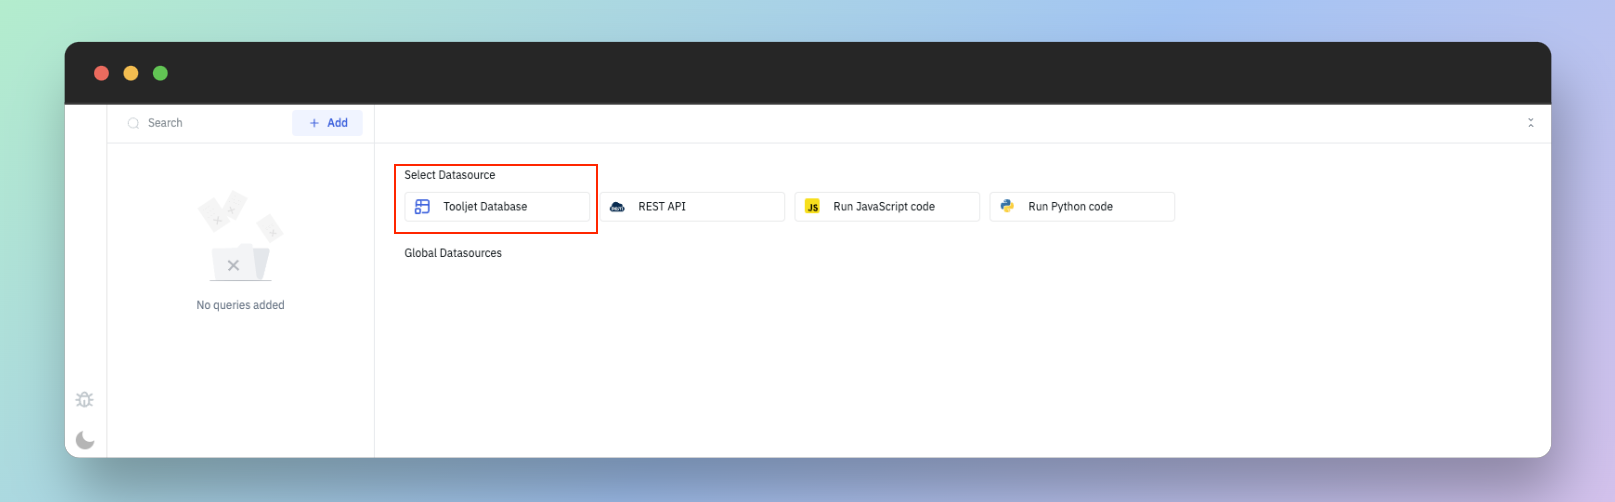Click the empty folder illustration
This screenshot has height=502, width=1615.
click(240, 238)
